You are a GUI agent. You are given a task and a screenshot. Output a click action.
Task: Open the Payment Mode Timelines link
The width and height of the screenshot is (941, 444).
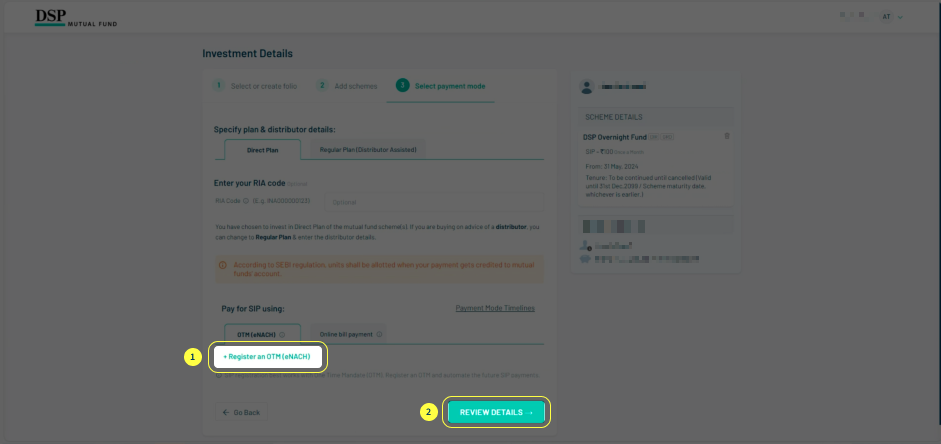(494, 308)
